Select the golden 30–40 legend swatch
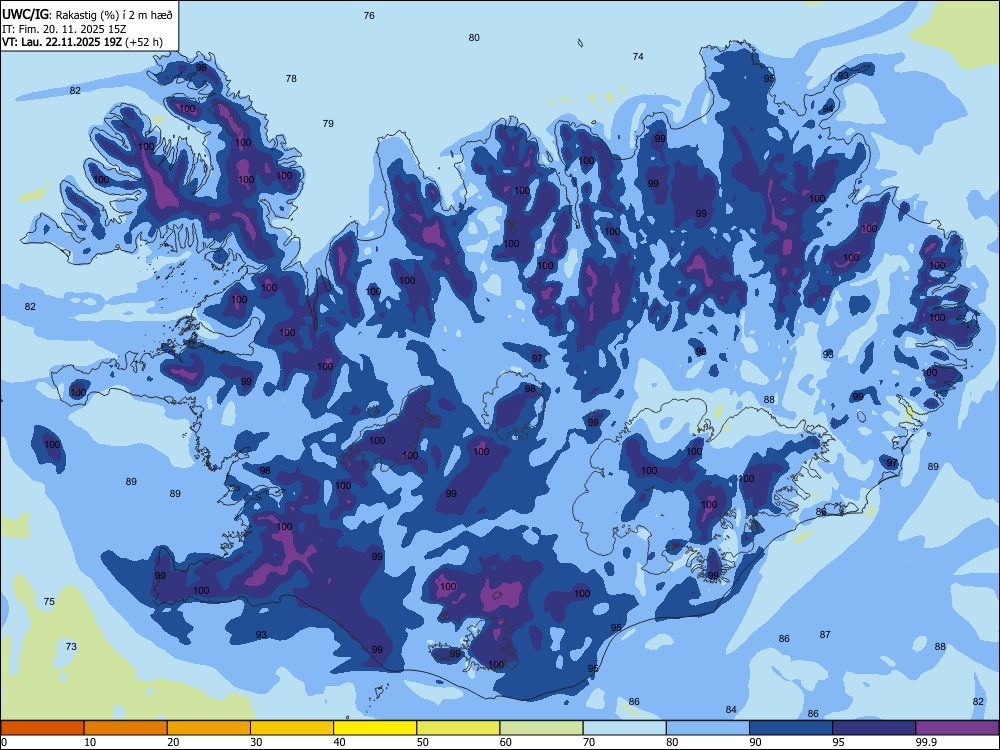The image size is (1000, 750). [x=292, y=728]
